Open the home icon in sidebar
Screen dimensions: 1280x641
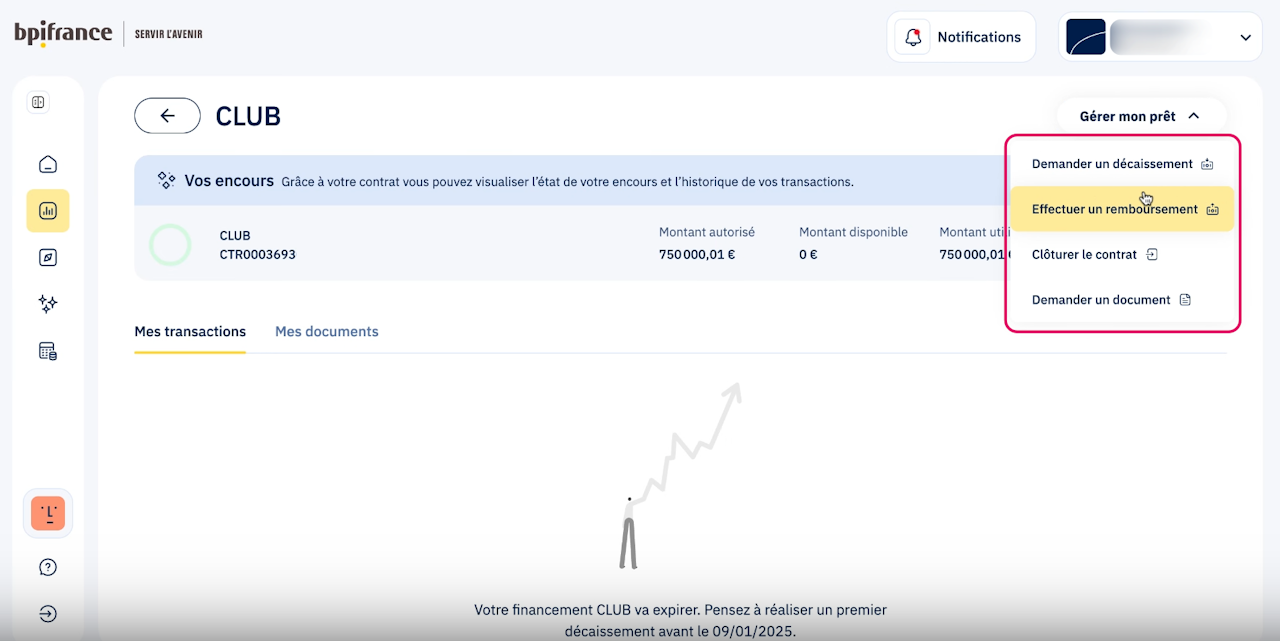[x=48, y=165]
